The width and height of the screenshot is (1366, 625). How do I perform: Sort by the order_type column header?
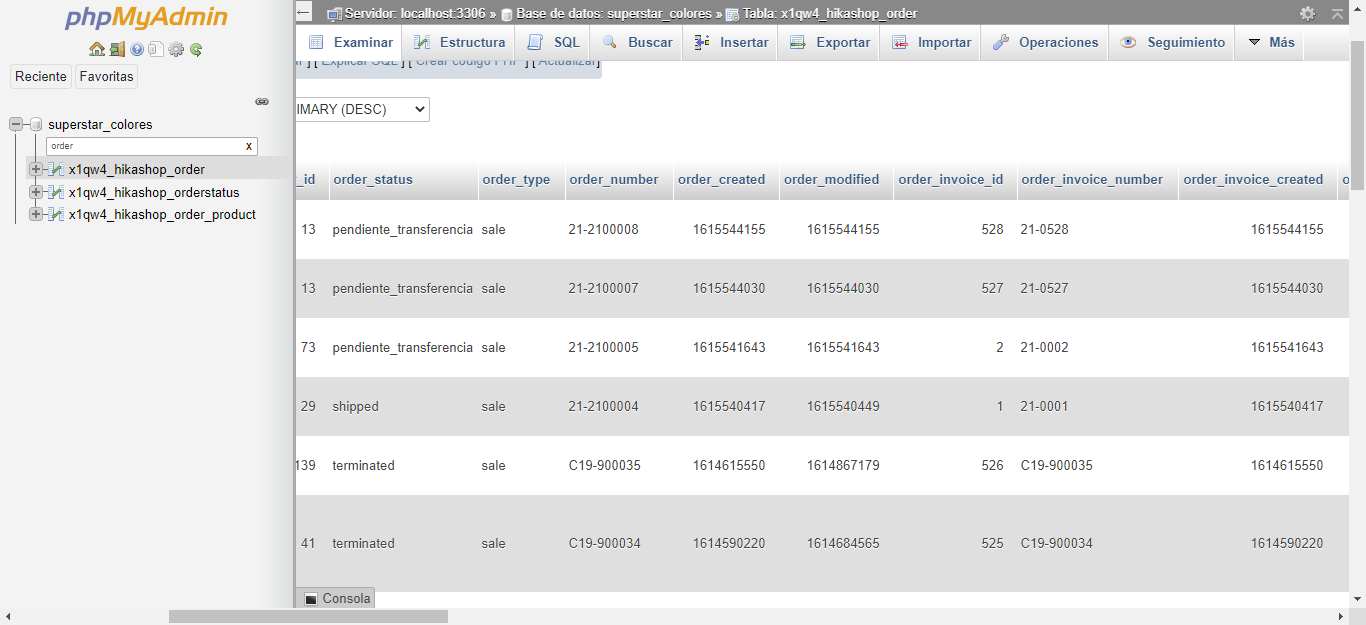point(516,180)
